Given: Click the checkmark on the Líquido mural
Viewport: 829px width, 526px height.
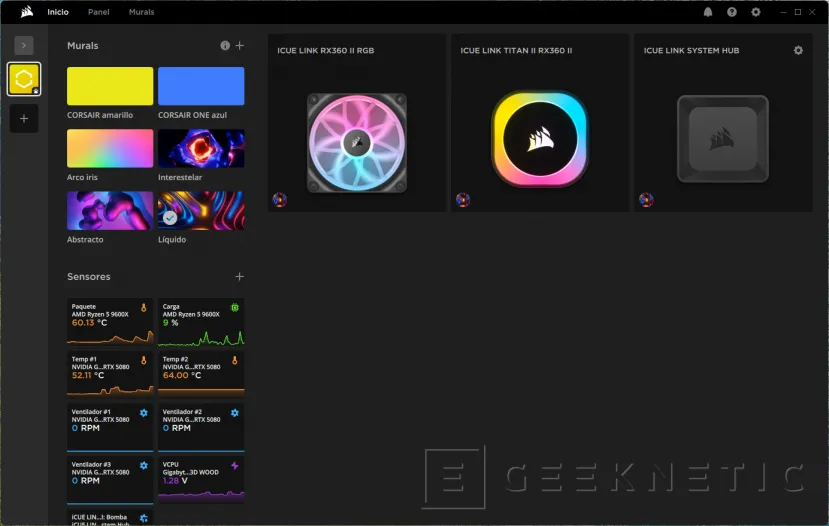Looking at the screenshot, I should point(170,218).
